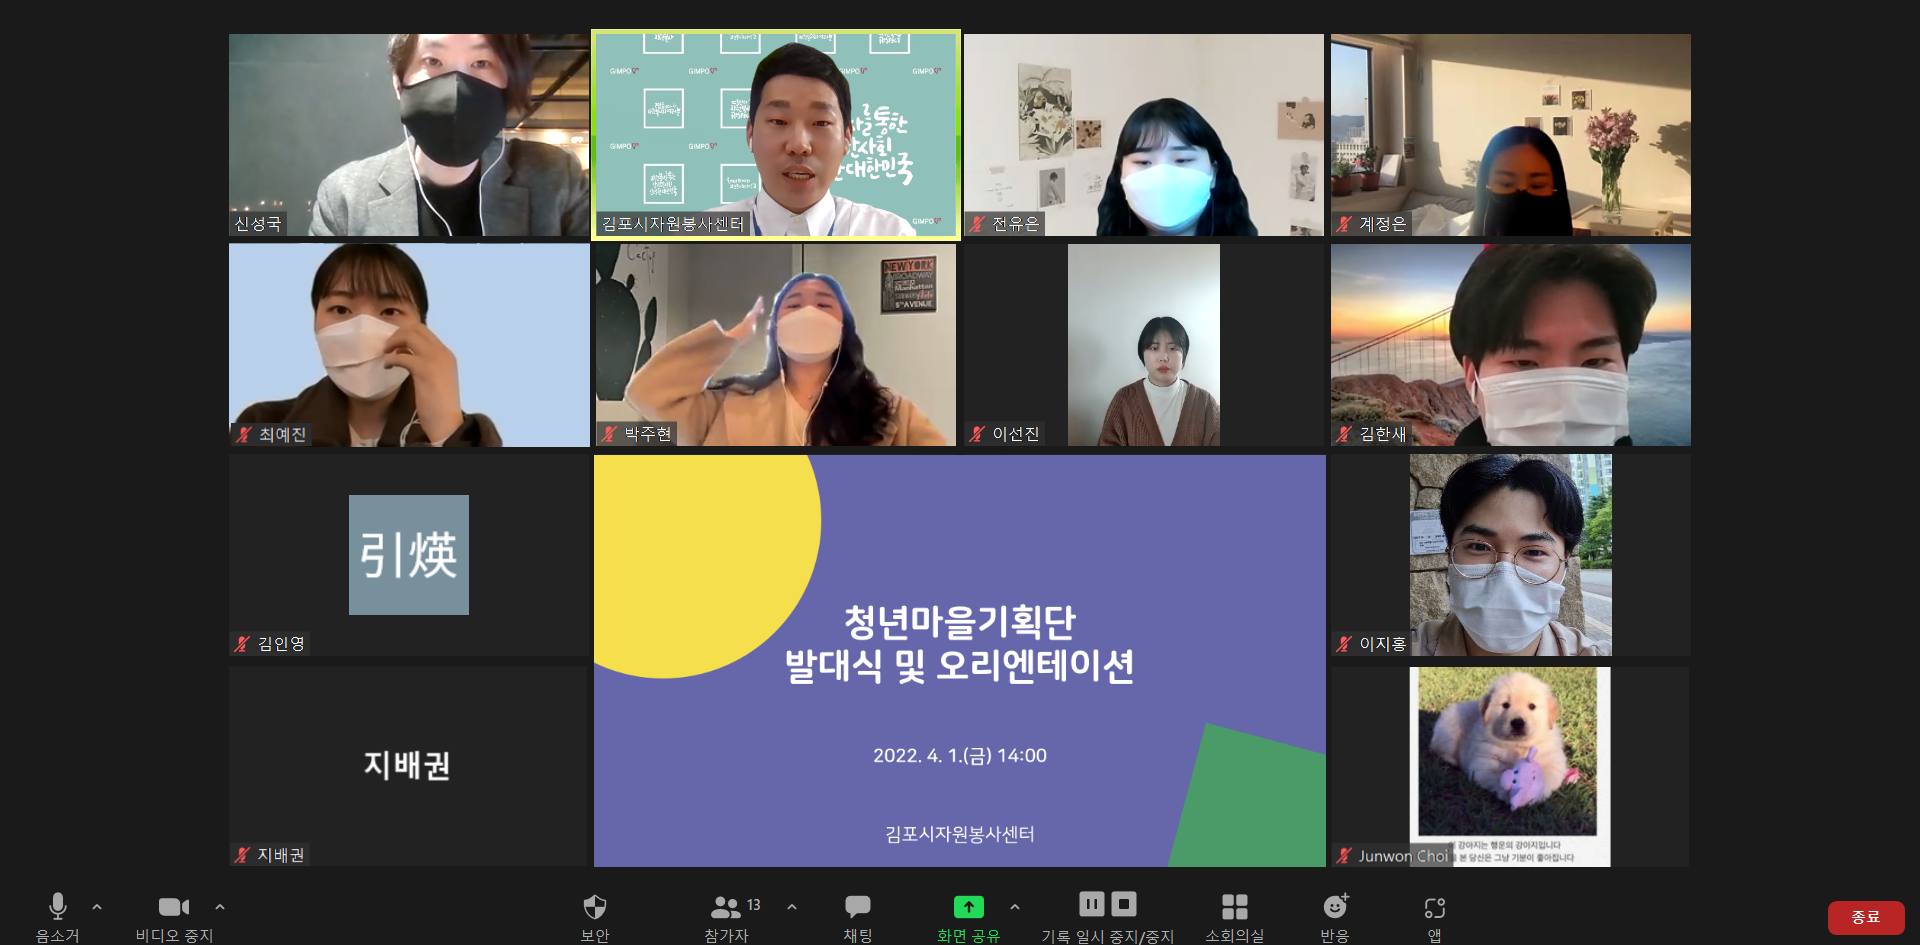Select the 김포시자원봉사센터 speaker video tile

pos(776,135)
